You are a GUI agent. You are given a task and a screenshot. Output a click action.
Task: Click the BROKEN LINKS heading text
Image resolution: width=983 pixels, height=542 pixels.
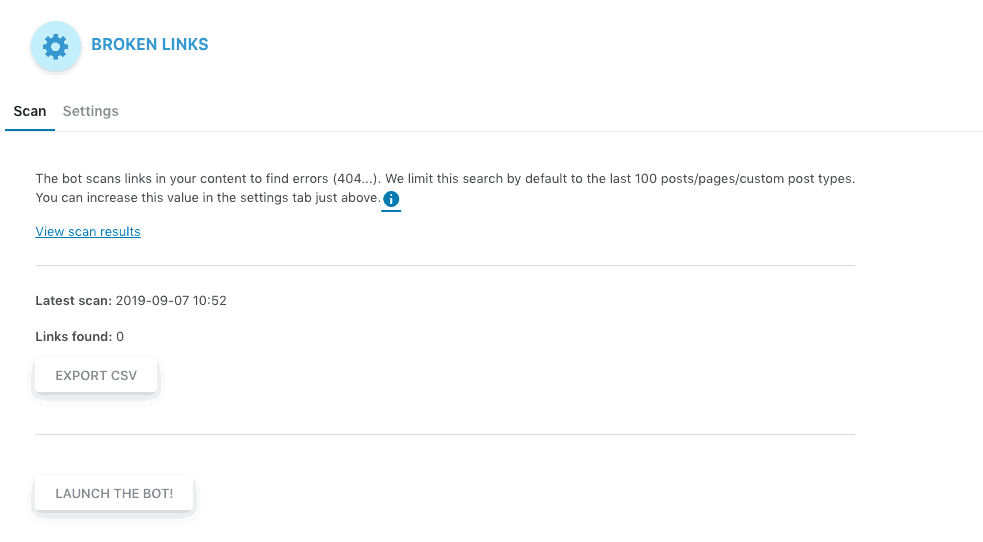(150, 44)
